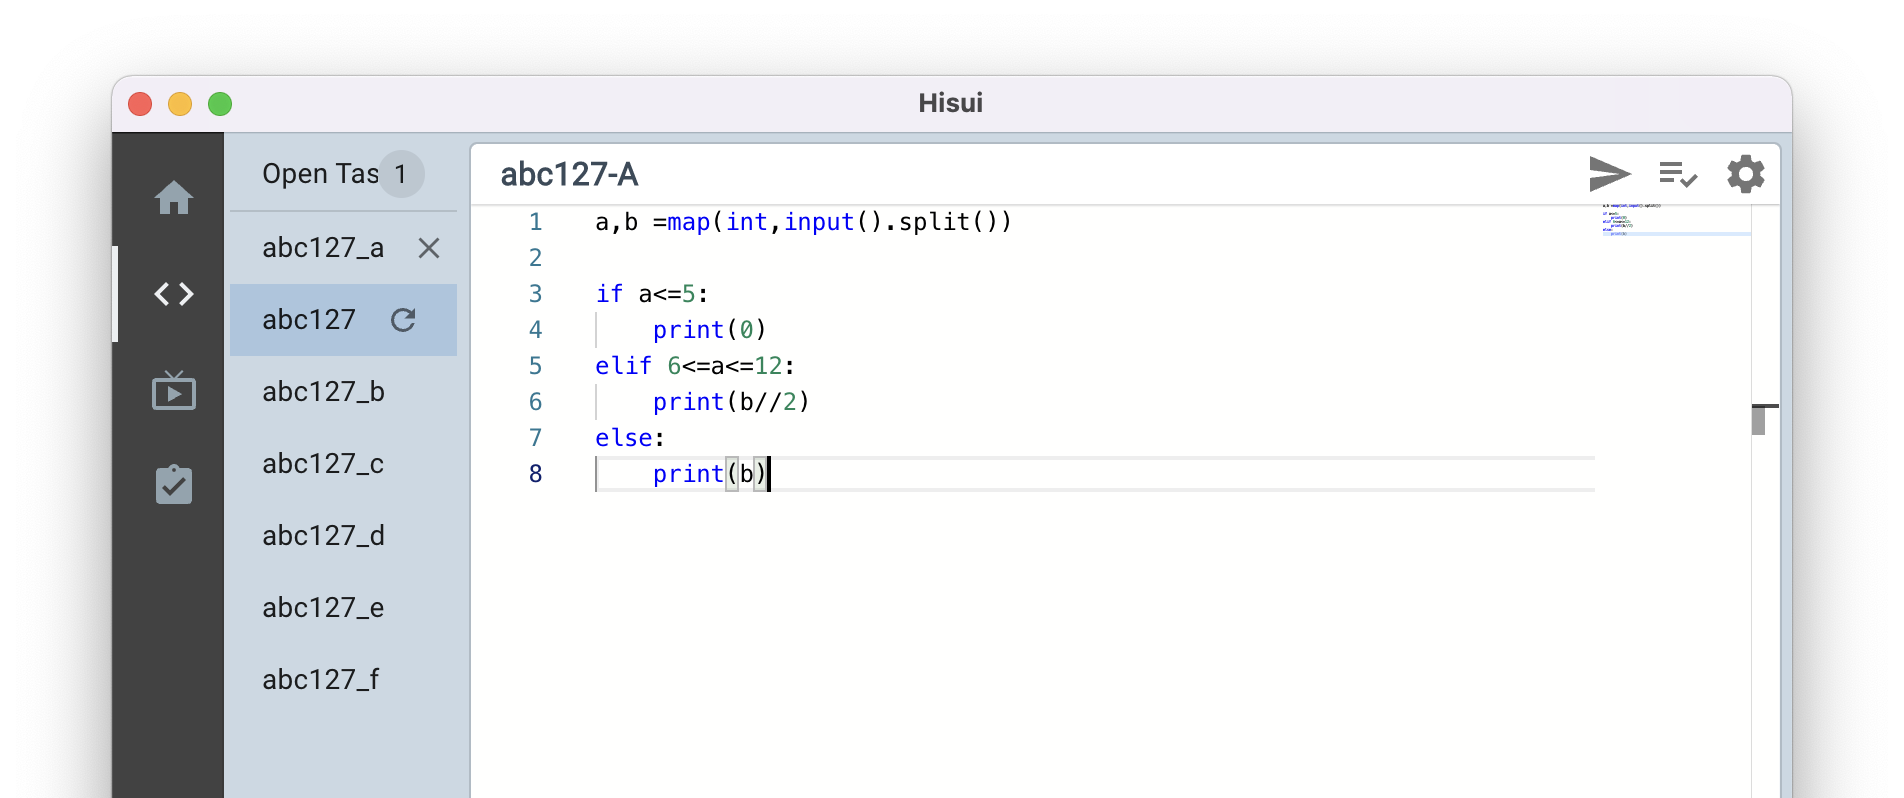The width and height of the screenshot is (1904, 798).
Task: Submit code with the send icon
Action: tap(1609, 174)
